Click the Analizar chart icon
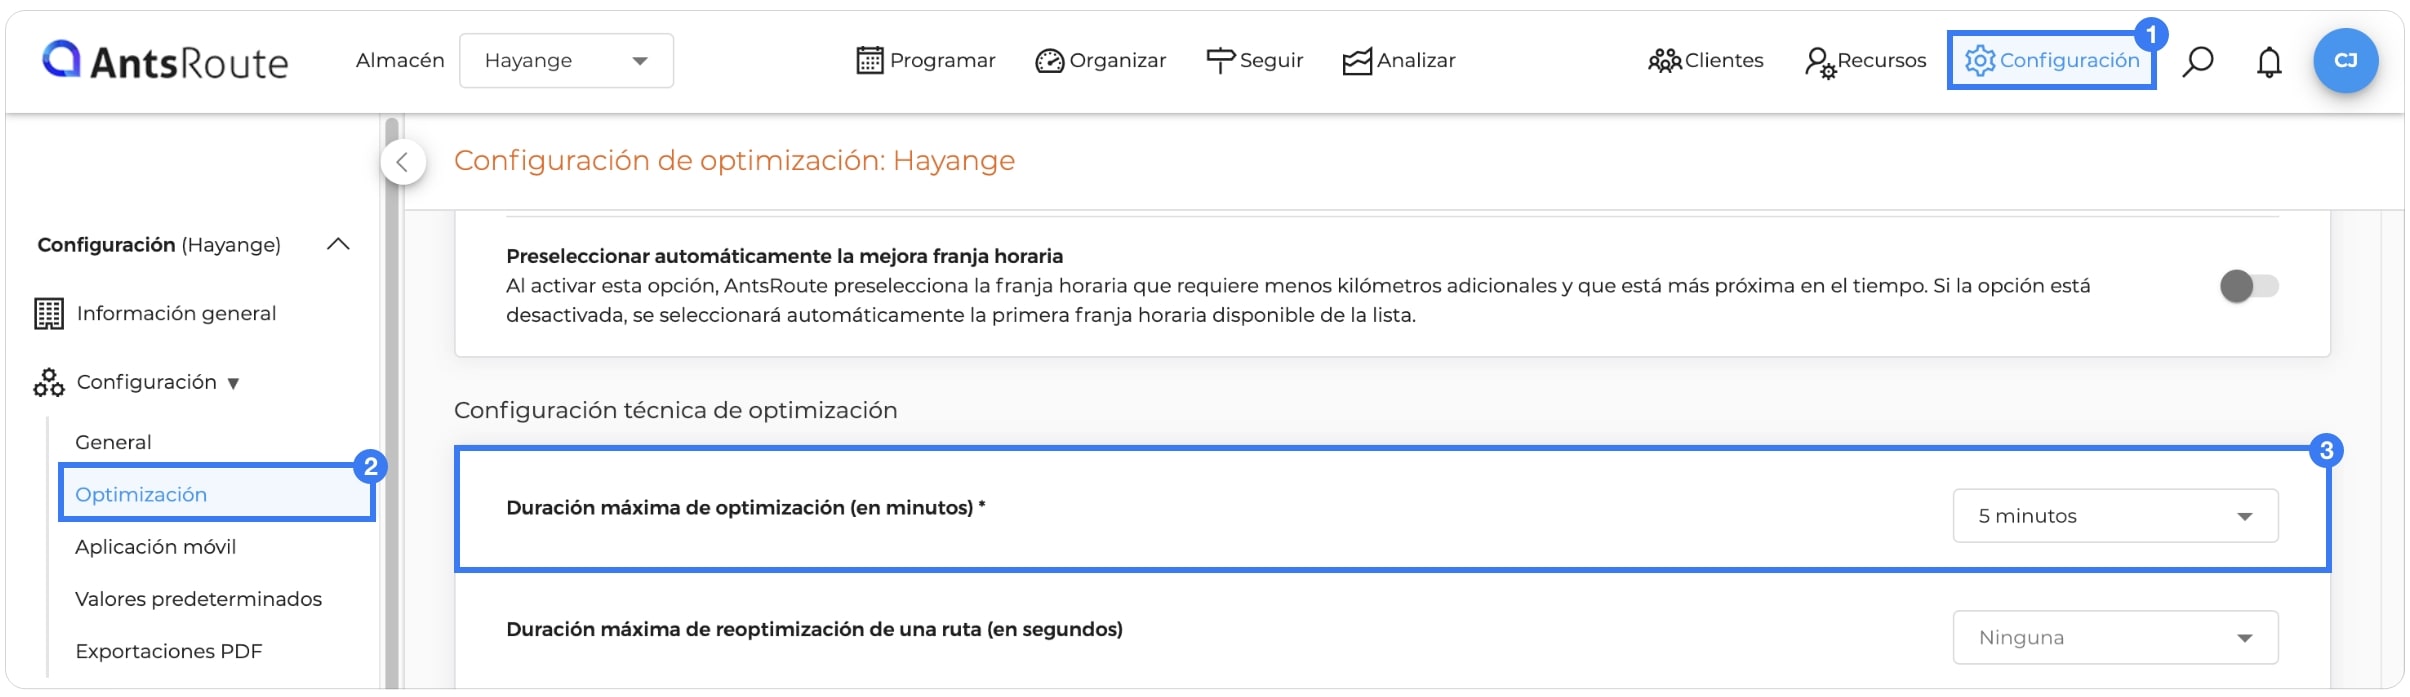Screen dimensions: 2410x697 pos(1357,61)
